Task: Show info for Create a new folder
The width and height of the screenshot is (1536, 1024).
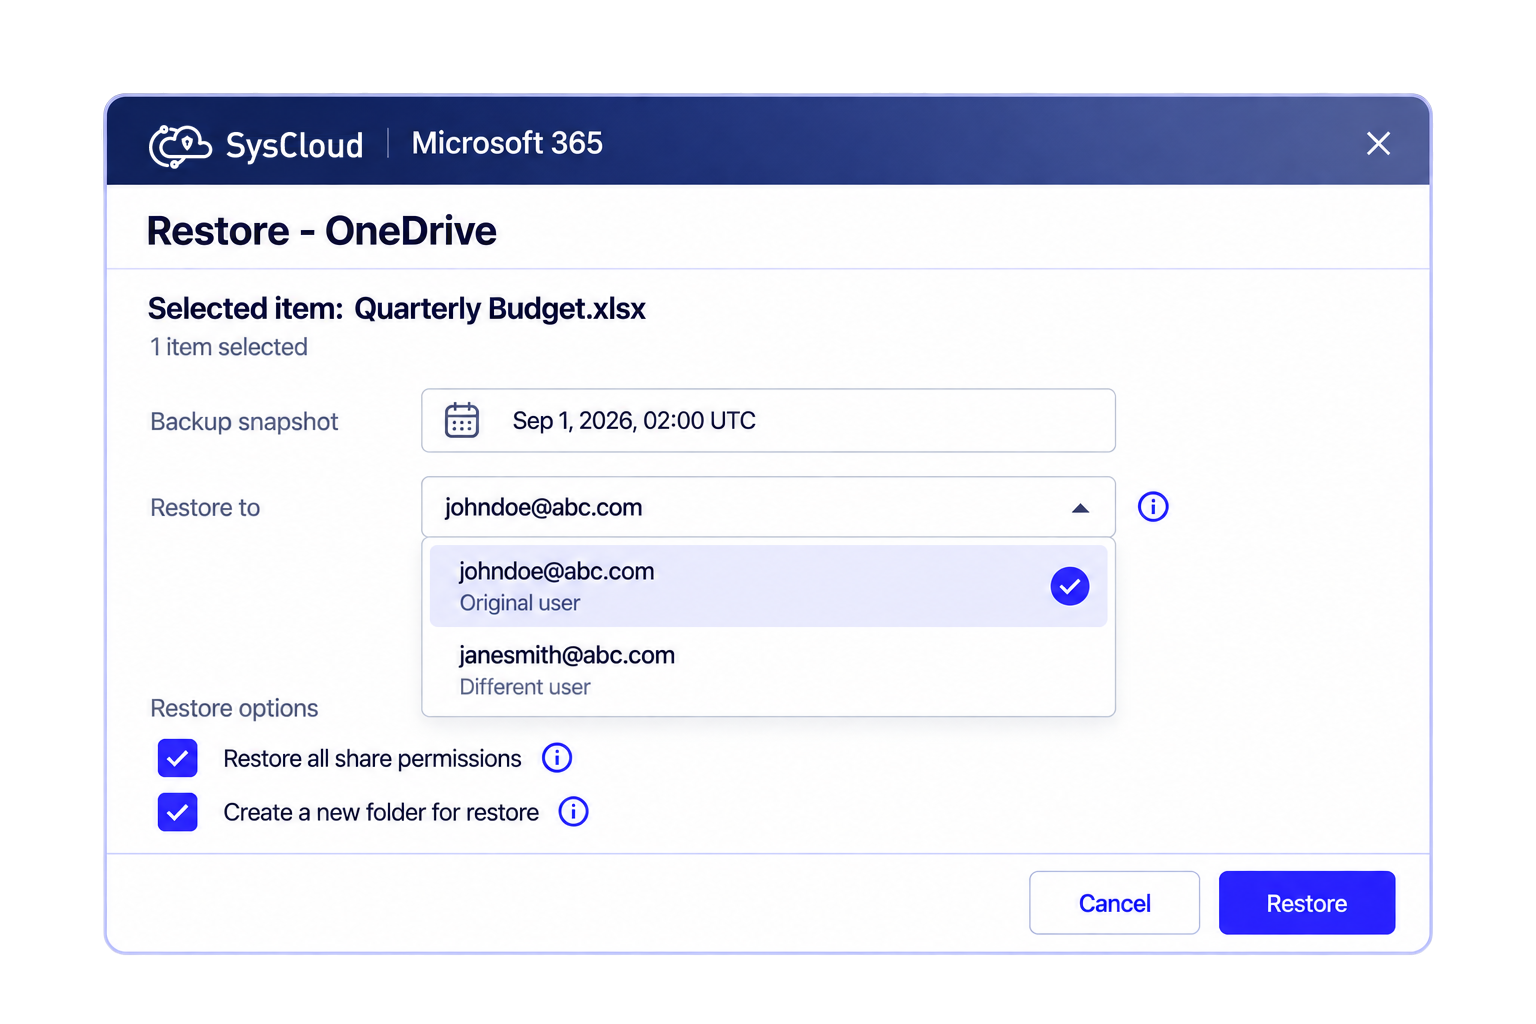Action: [x=573, y=811]
